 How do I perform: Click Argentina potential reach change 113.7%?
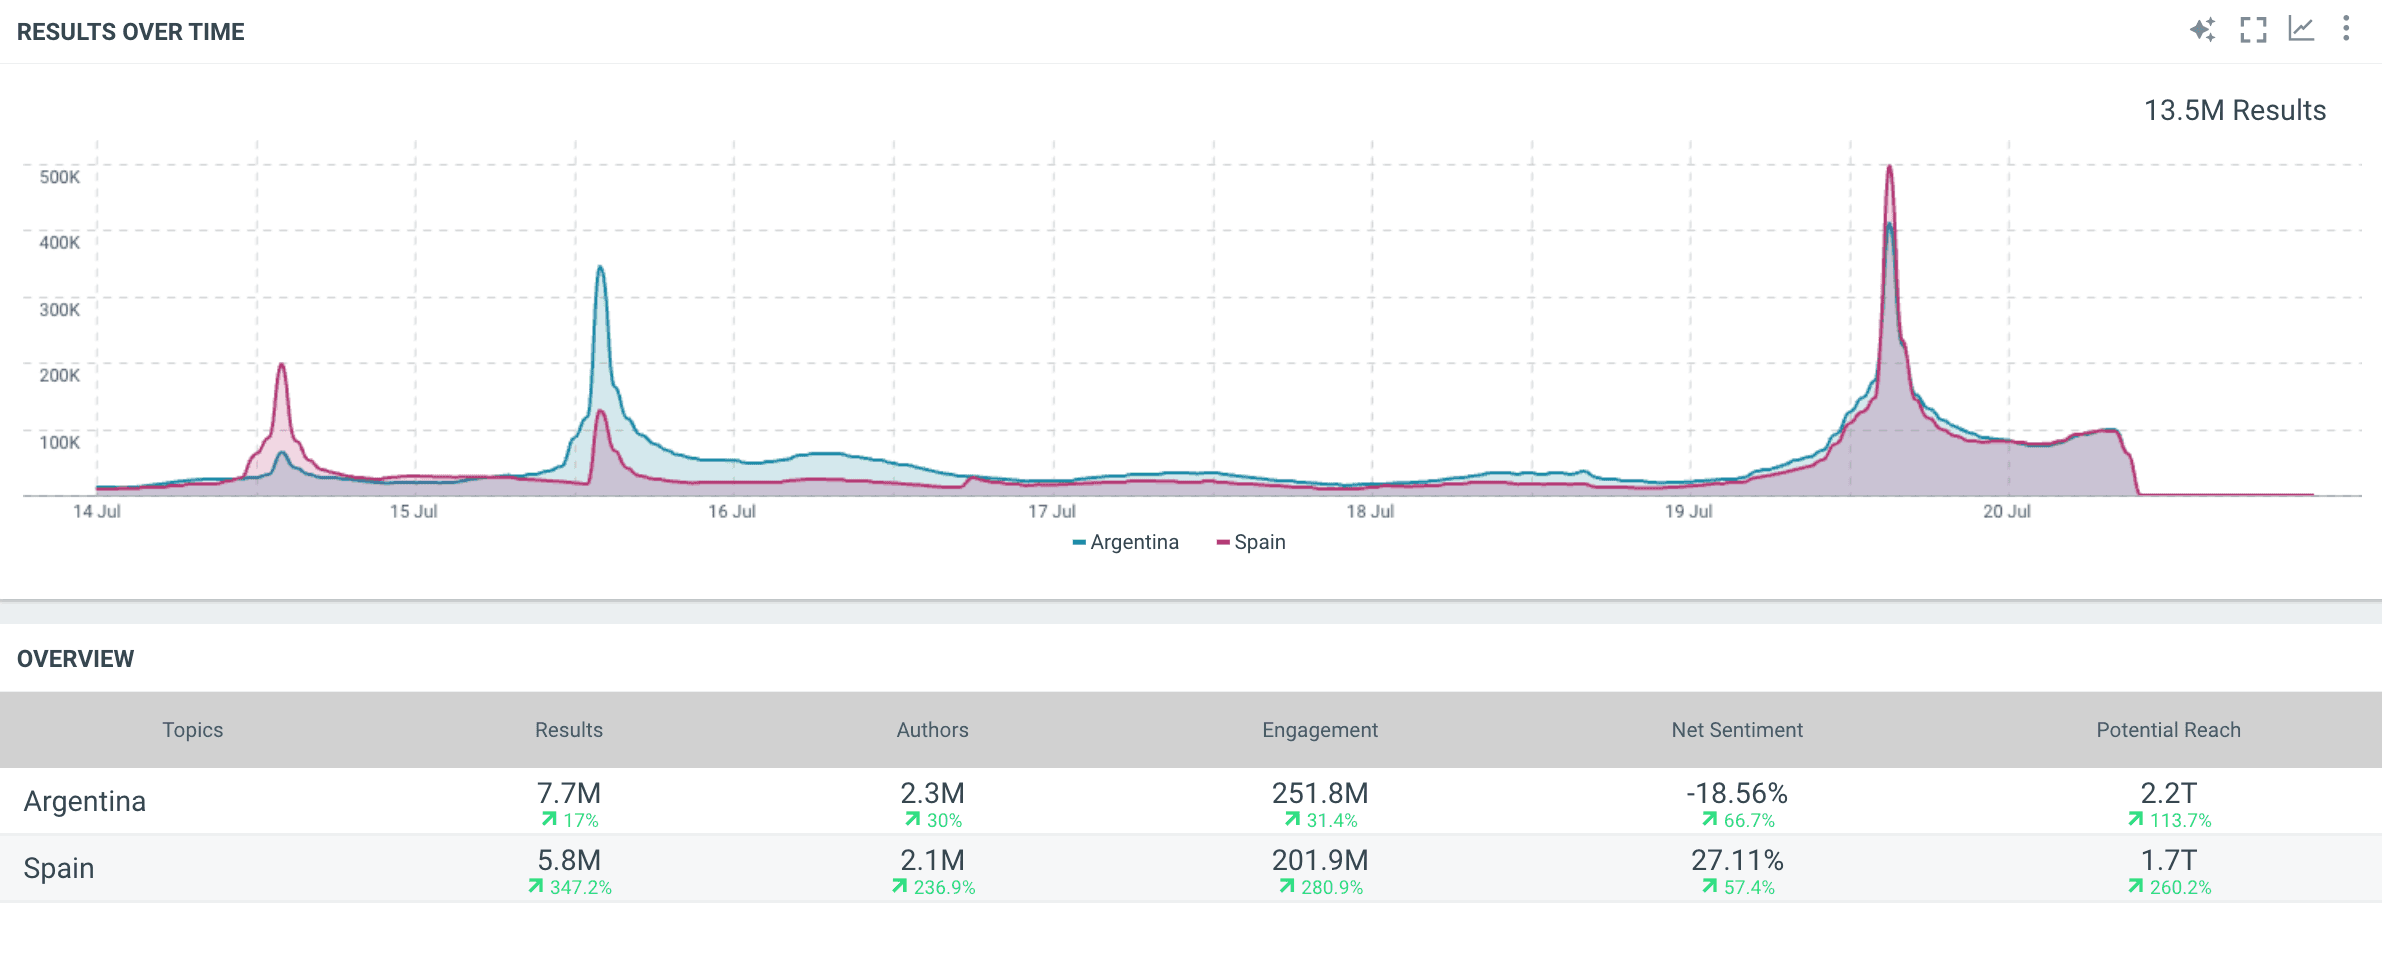(2170, 820)
